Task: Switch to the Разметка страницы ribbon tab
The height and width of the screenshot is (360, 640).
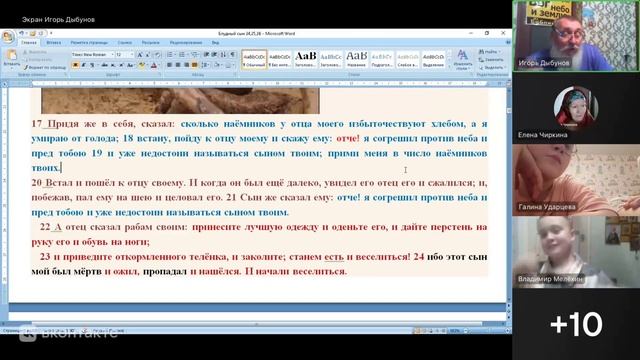Action: coord(89,42)
